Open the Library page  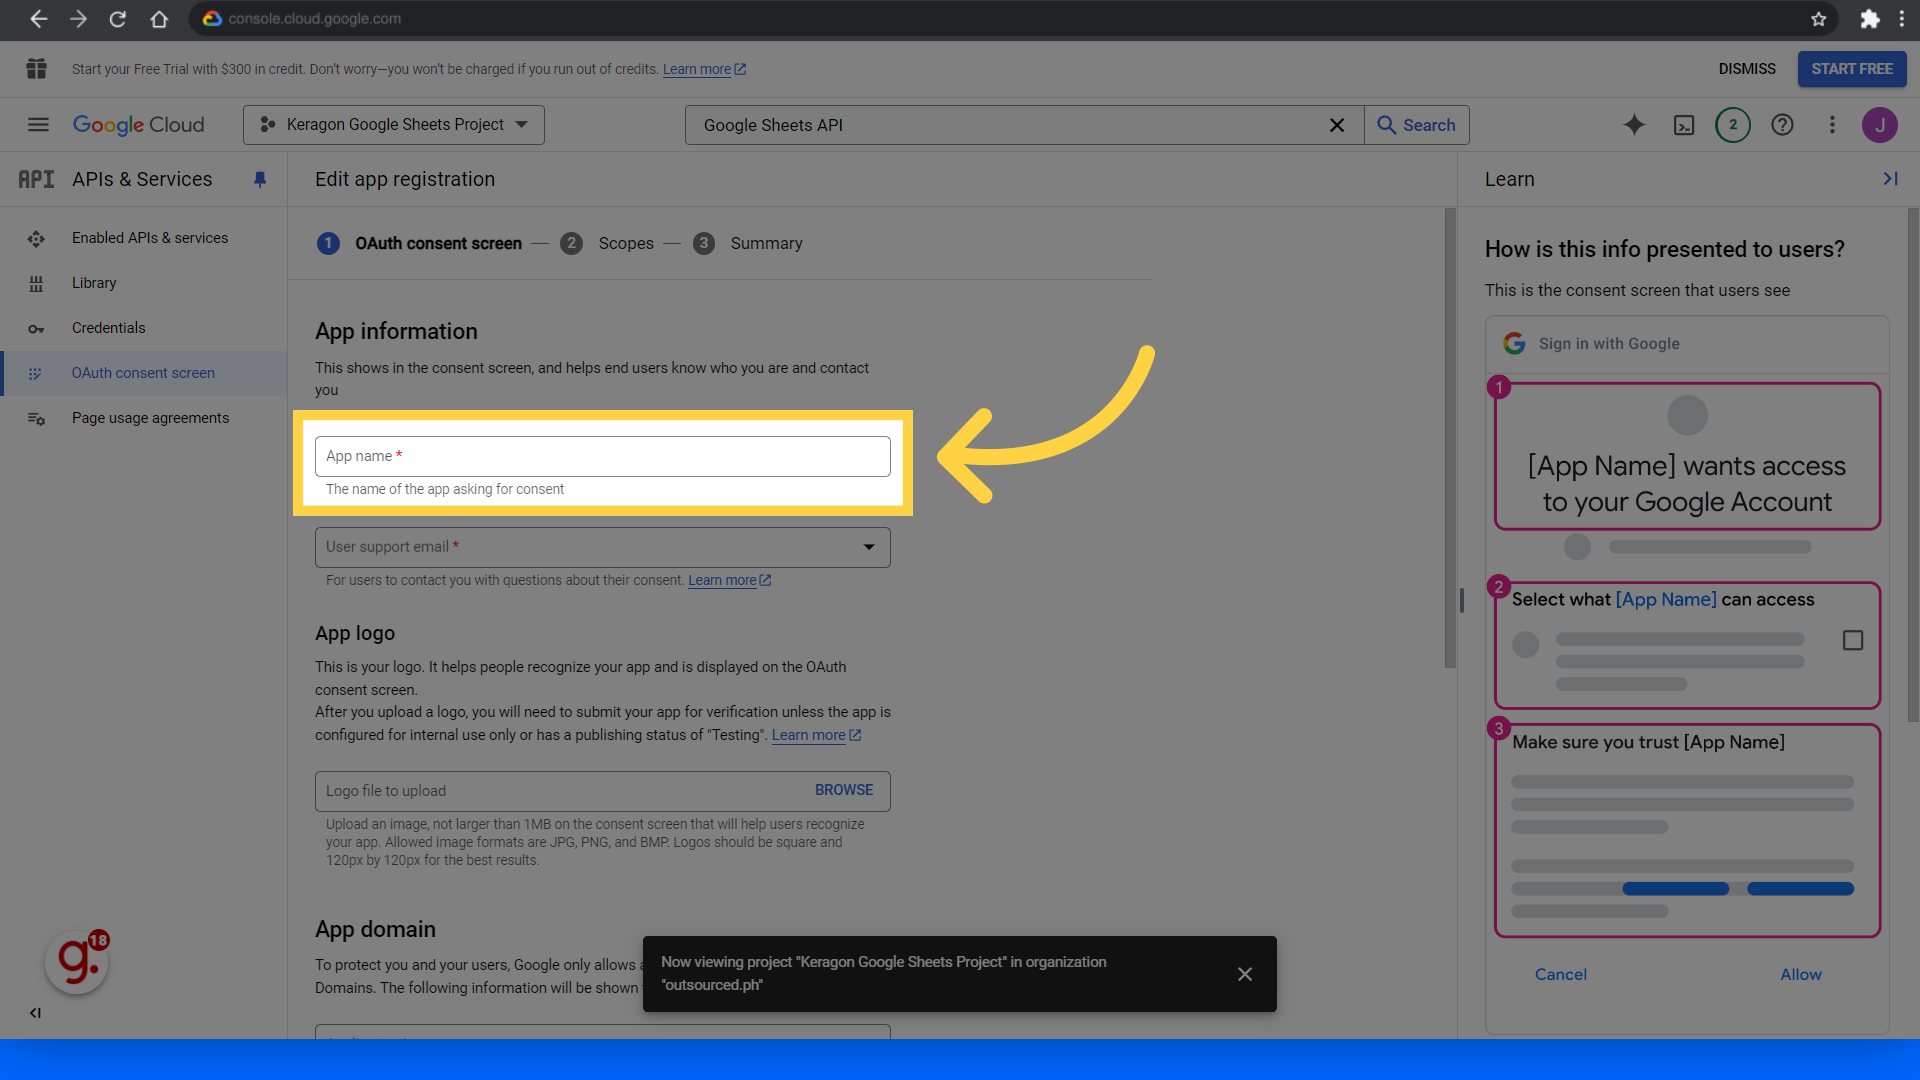click(x=94, y=283)
